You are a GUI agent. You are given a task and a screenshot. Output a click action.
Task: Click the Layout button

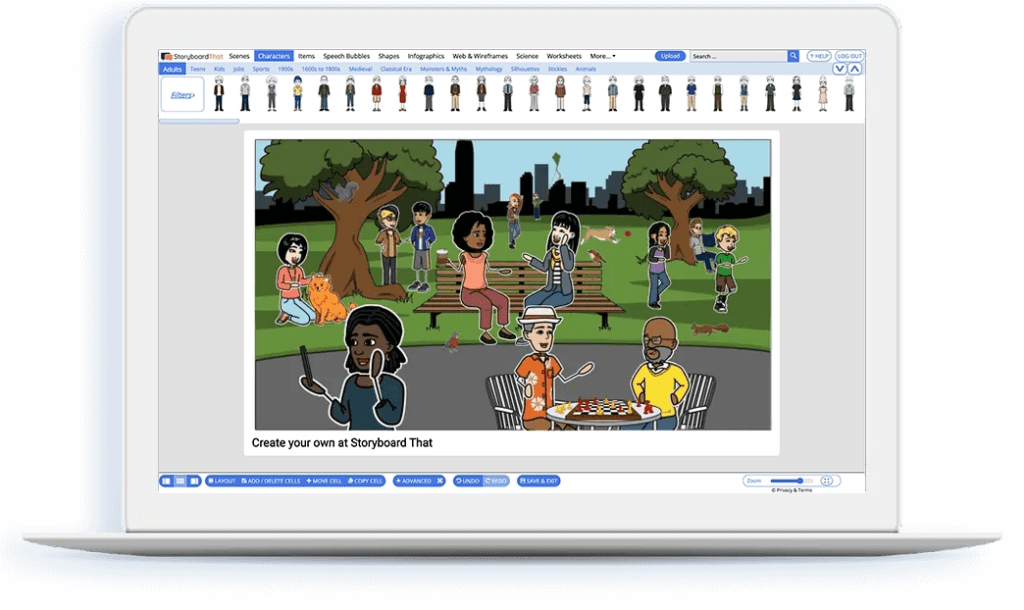(222, 481)
